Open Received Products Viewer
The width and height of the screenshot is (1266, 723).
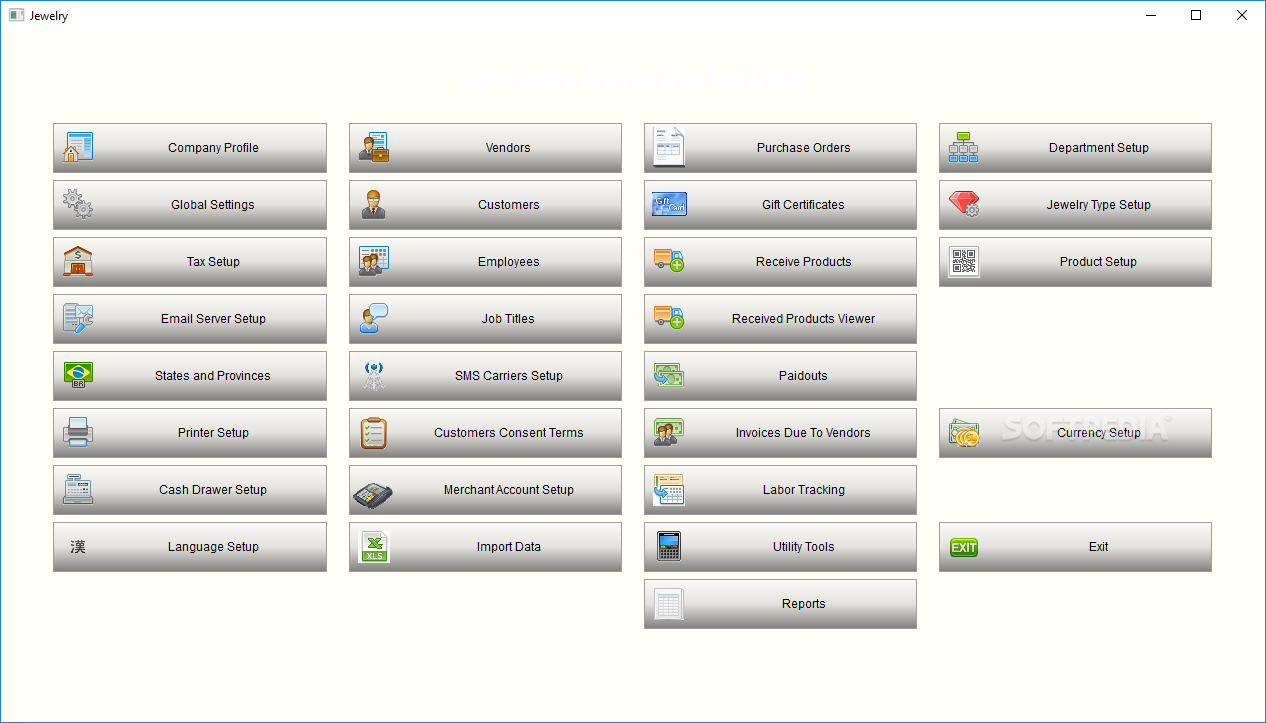tap(780, 319)
